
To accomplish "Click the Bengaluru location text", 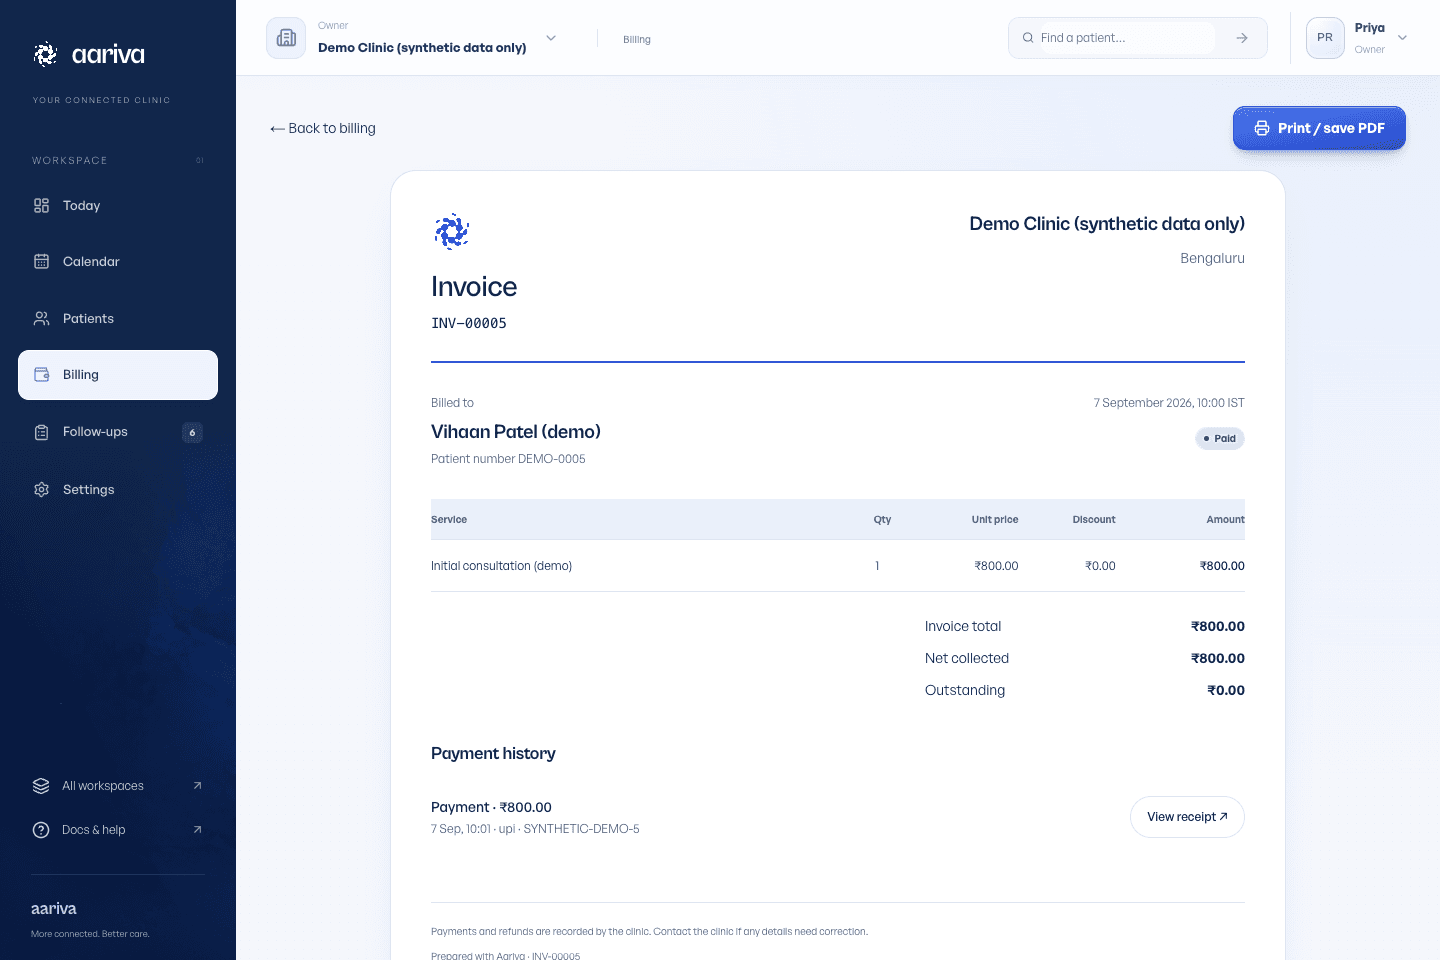I will 1212,258.
